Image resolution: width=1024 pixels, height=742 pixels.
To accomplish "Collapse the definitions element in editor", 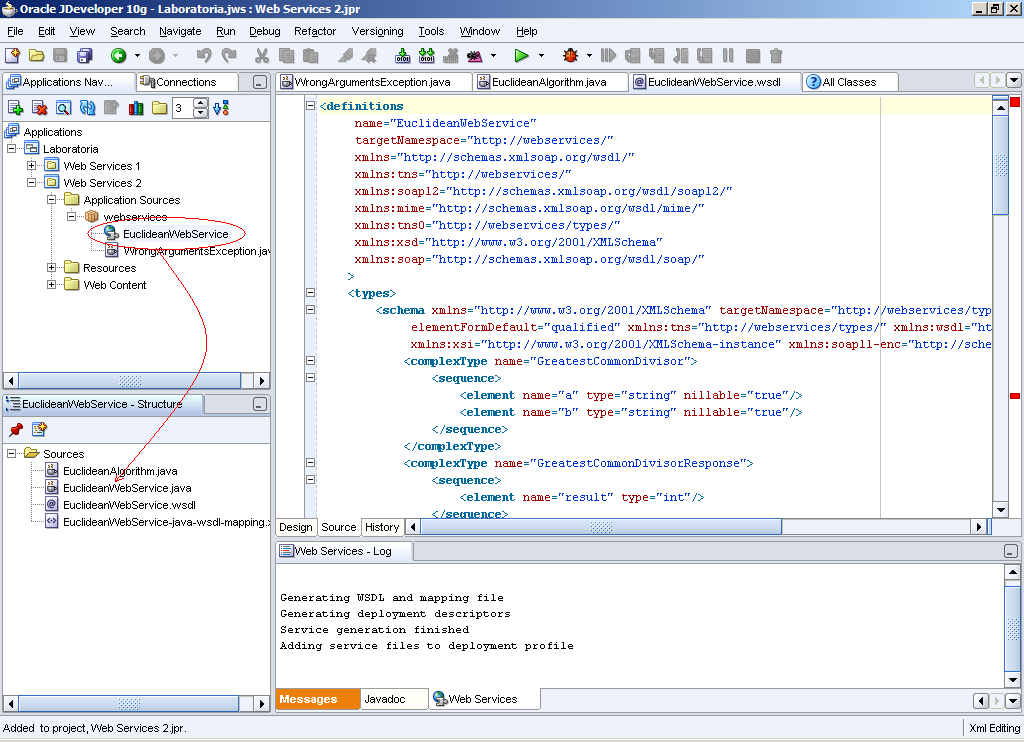I will (x=311, y=105).
